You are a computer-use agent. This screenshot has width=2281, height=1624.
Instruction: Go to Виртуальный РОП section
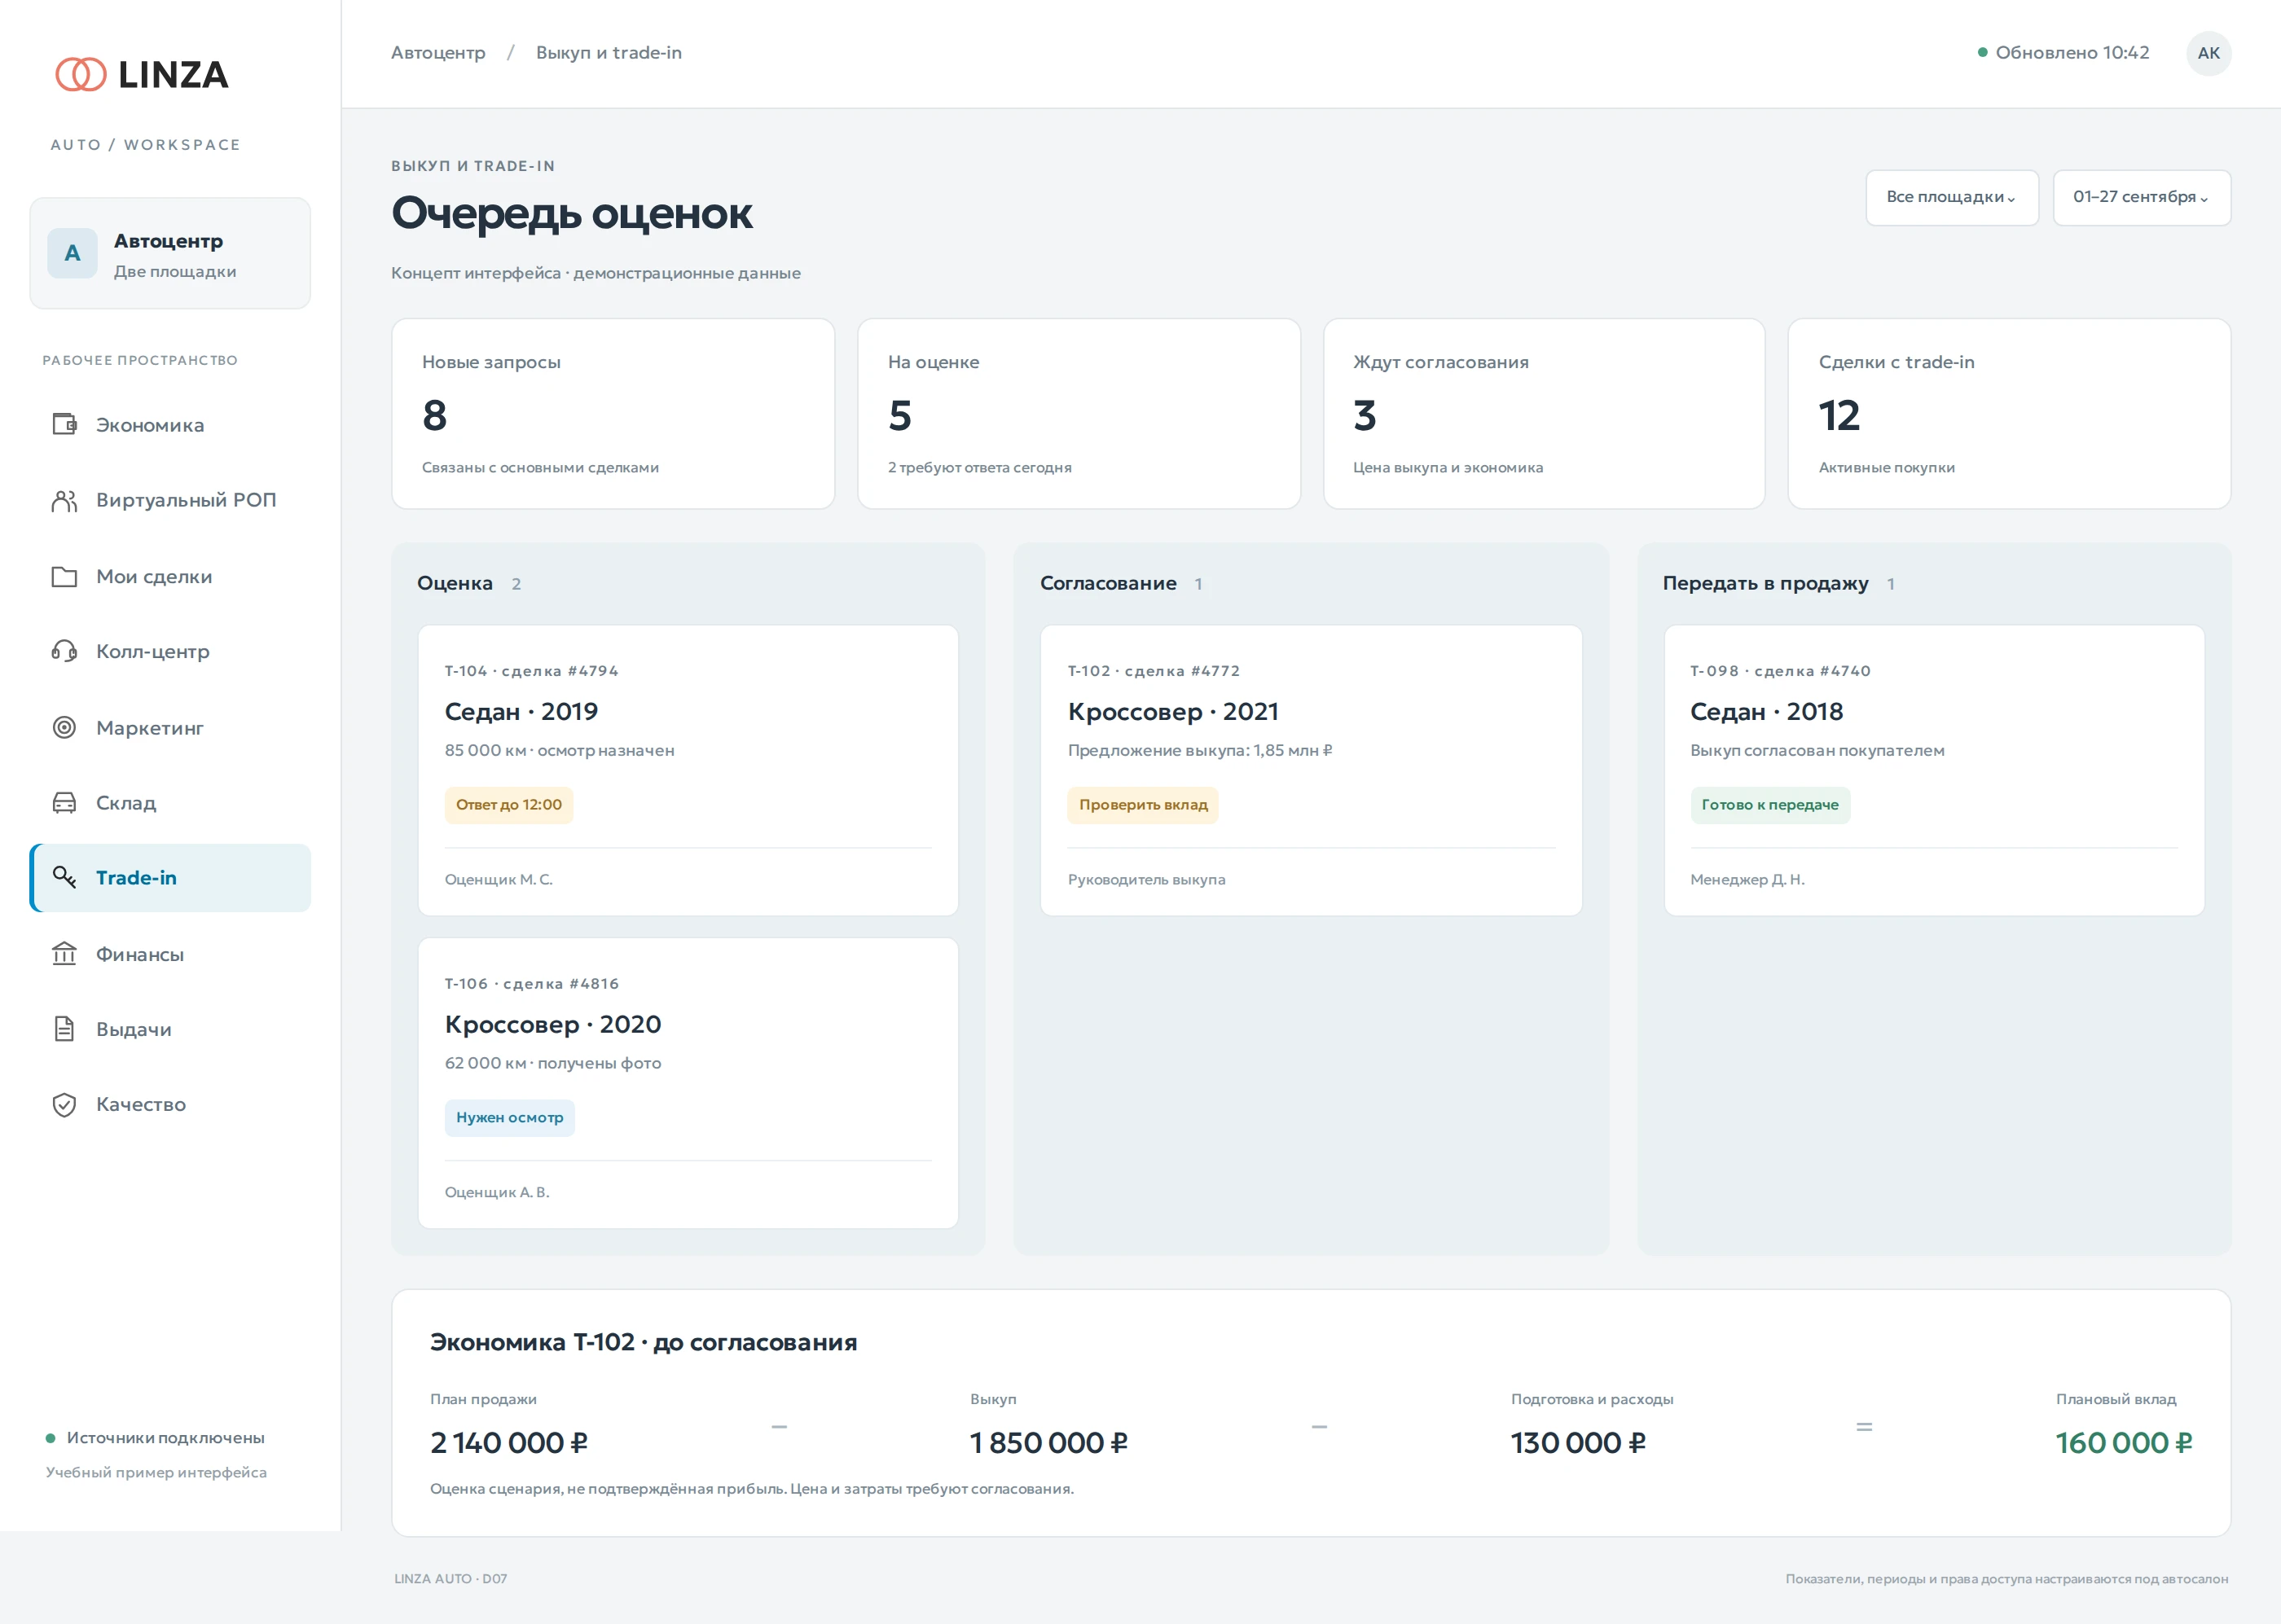coord(170,500)
